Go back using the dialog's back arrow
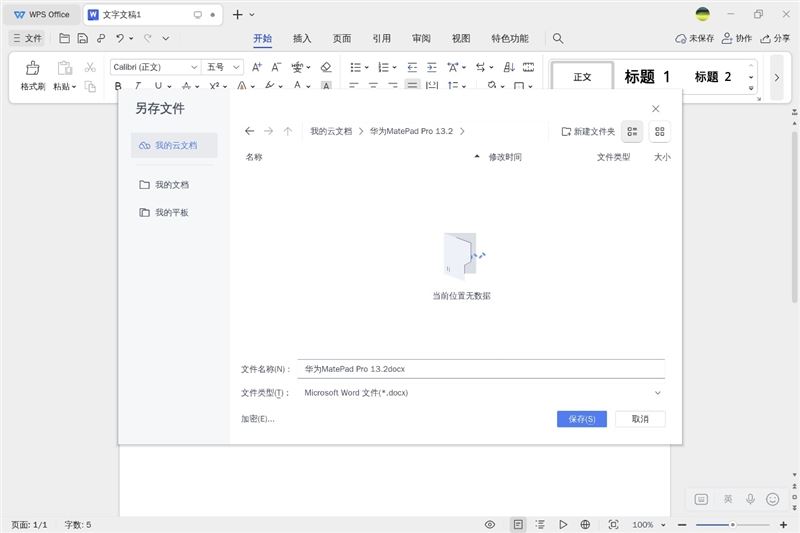 tap(250, 131)
